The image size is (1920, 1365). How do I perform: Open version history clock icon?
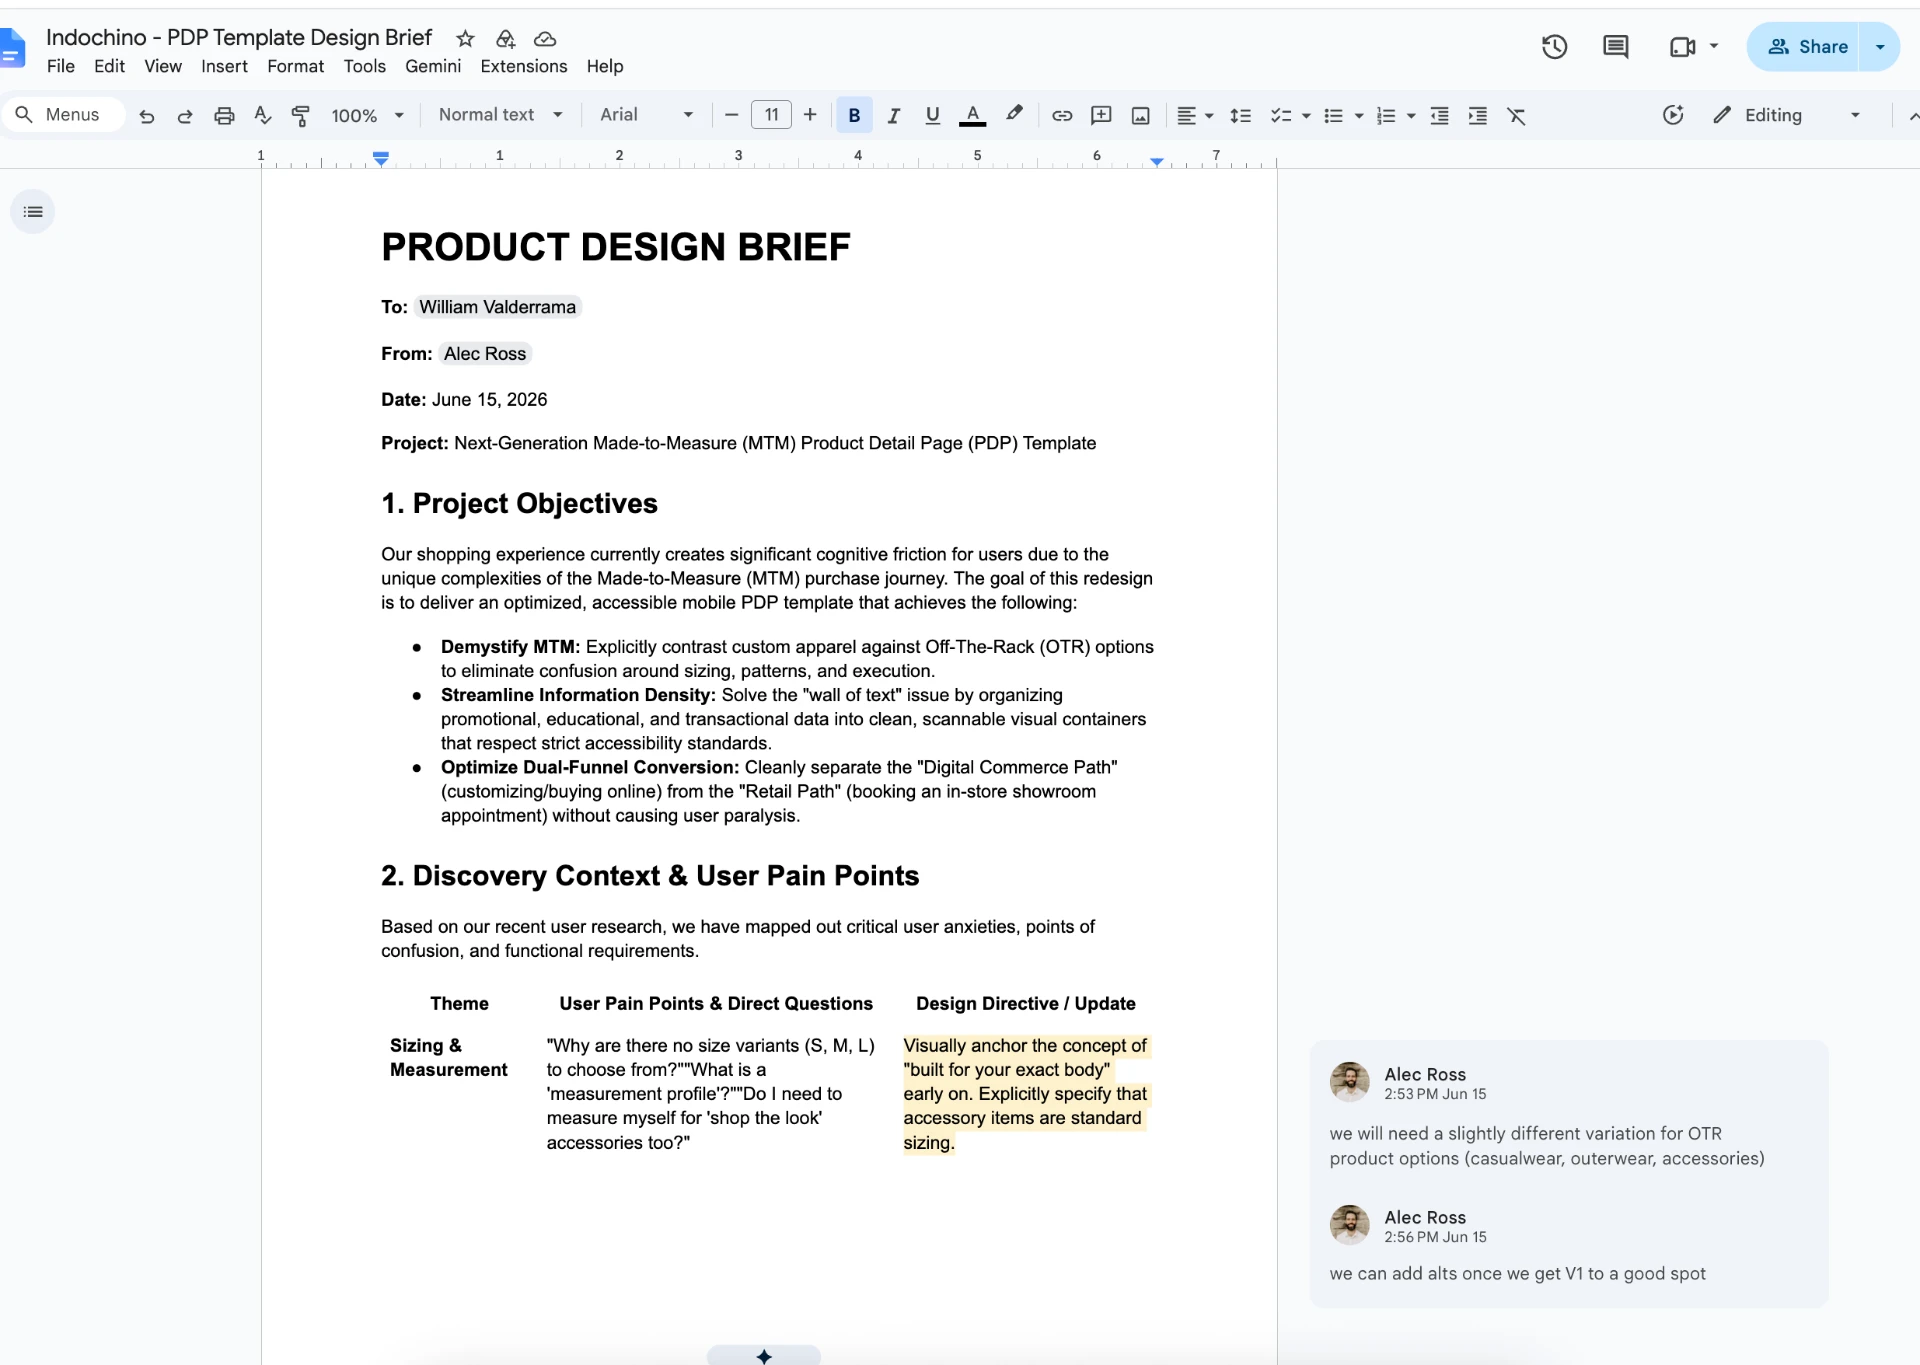1554,47
